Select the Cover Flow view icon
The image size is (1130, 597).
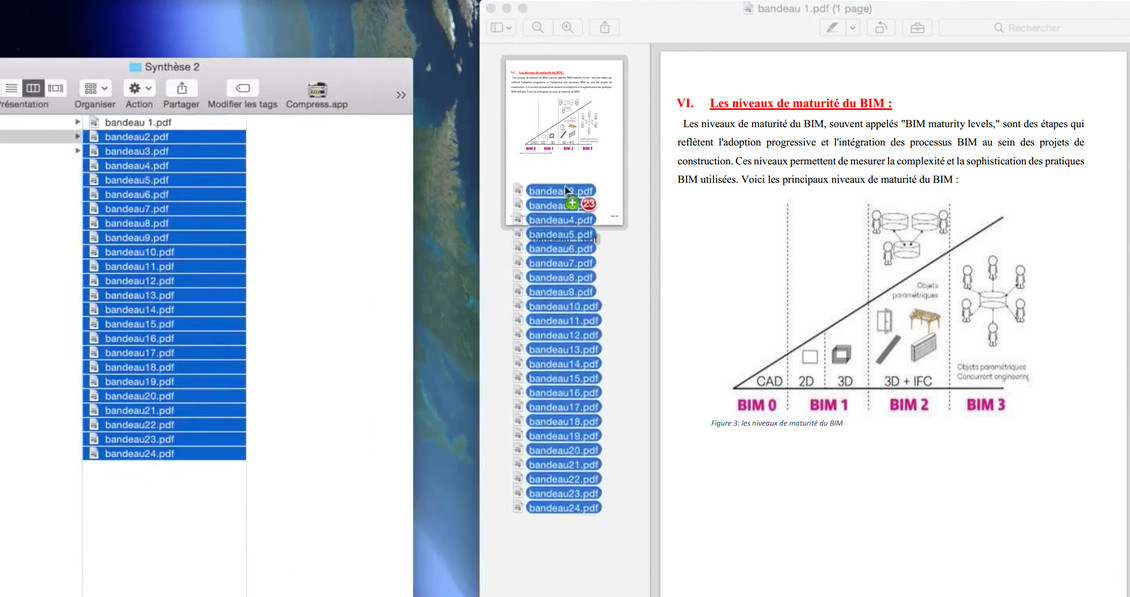click(54, 88)
